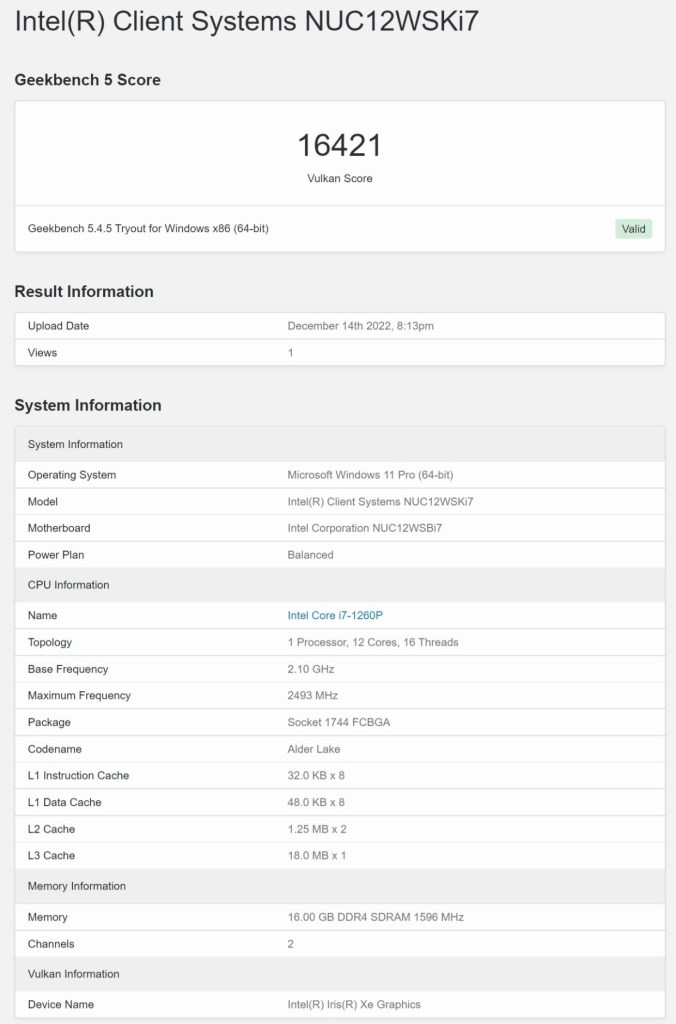The width and height of the screenshot is (676, 1024).
Task: Select the Alder Lake codename value
Action: click(314, 749)
